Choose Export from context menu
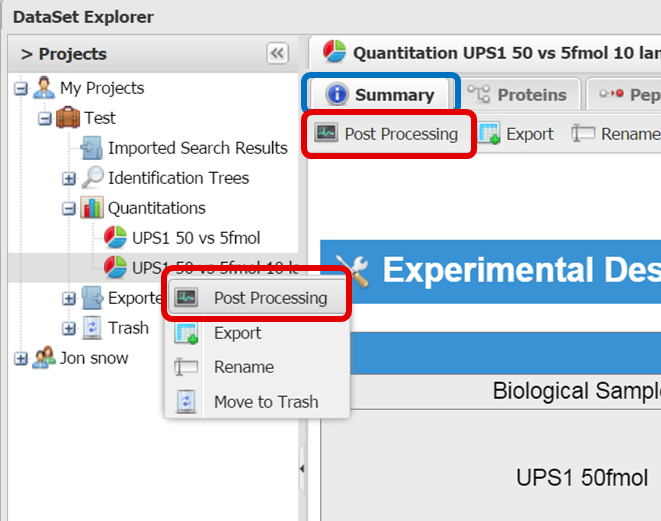The image size is (661, 521). [237, 333]
